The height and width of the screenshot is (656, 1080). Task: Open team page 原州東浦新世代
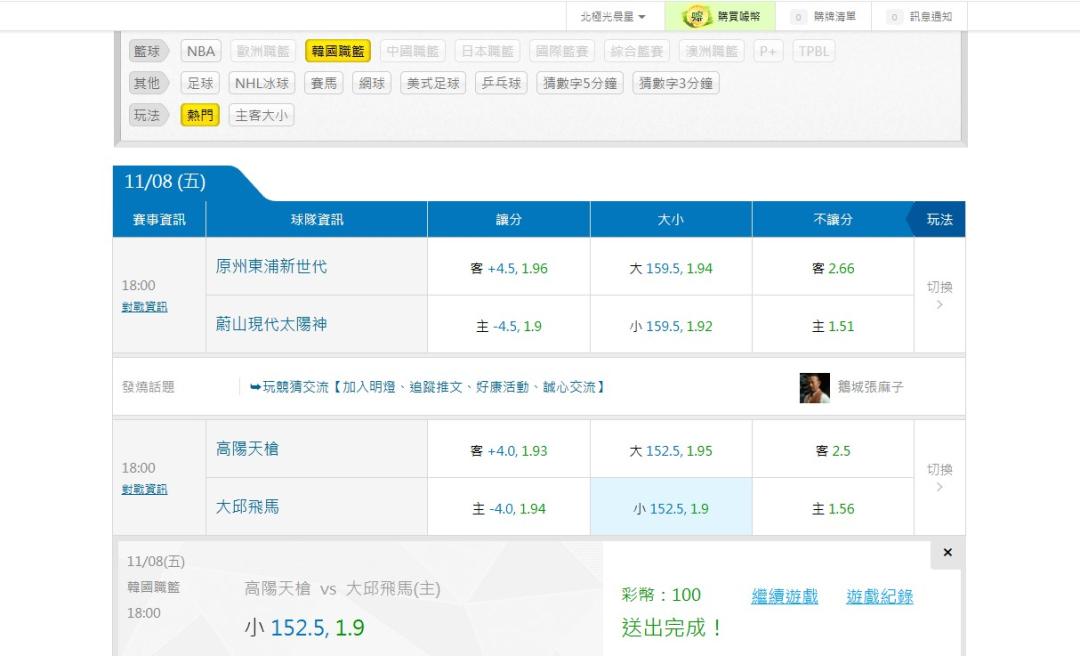pos(271,267)
